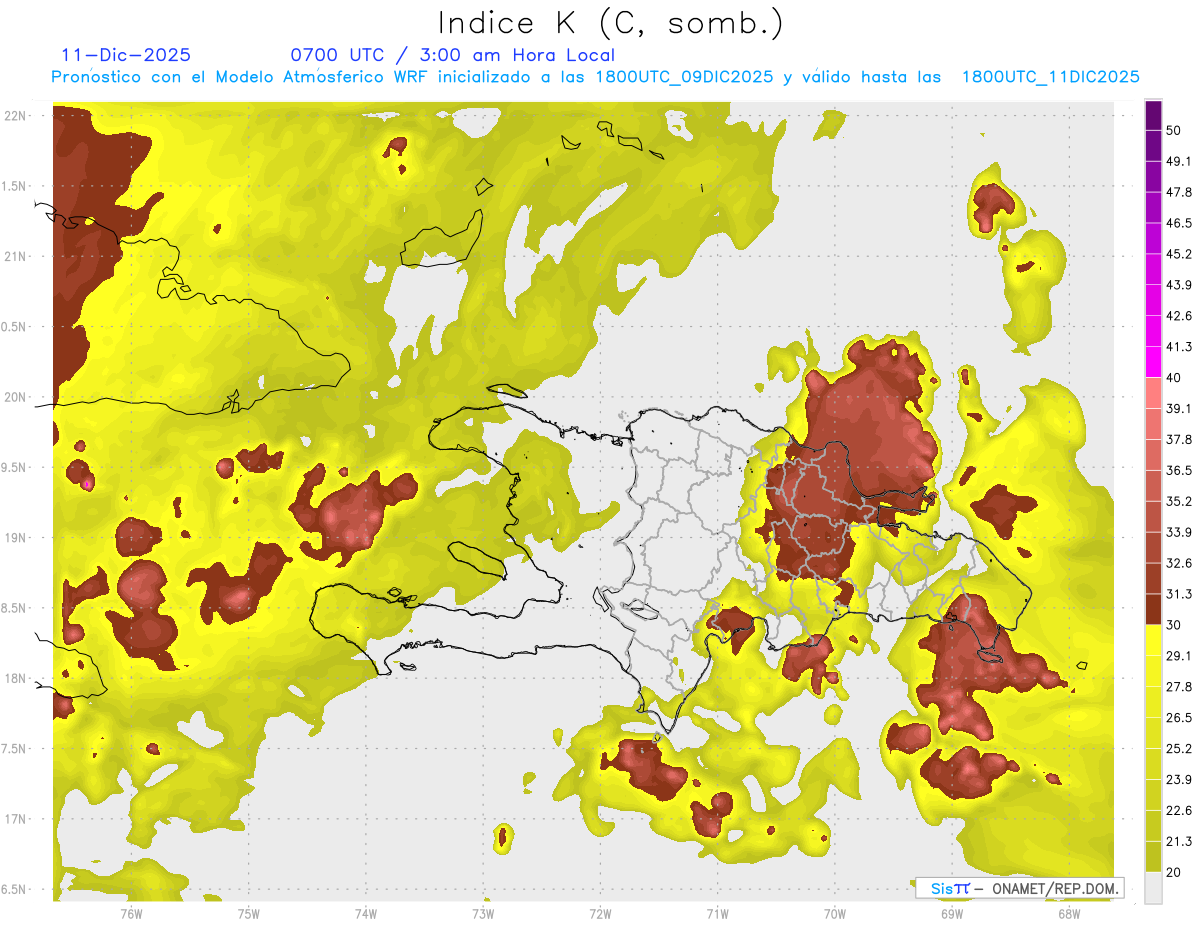Pick the dark brown swatch between 30 and 31.3
Viewport: 1200px width, 927px height.
click(x=1153, y=610)
